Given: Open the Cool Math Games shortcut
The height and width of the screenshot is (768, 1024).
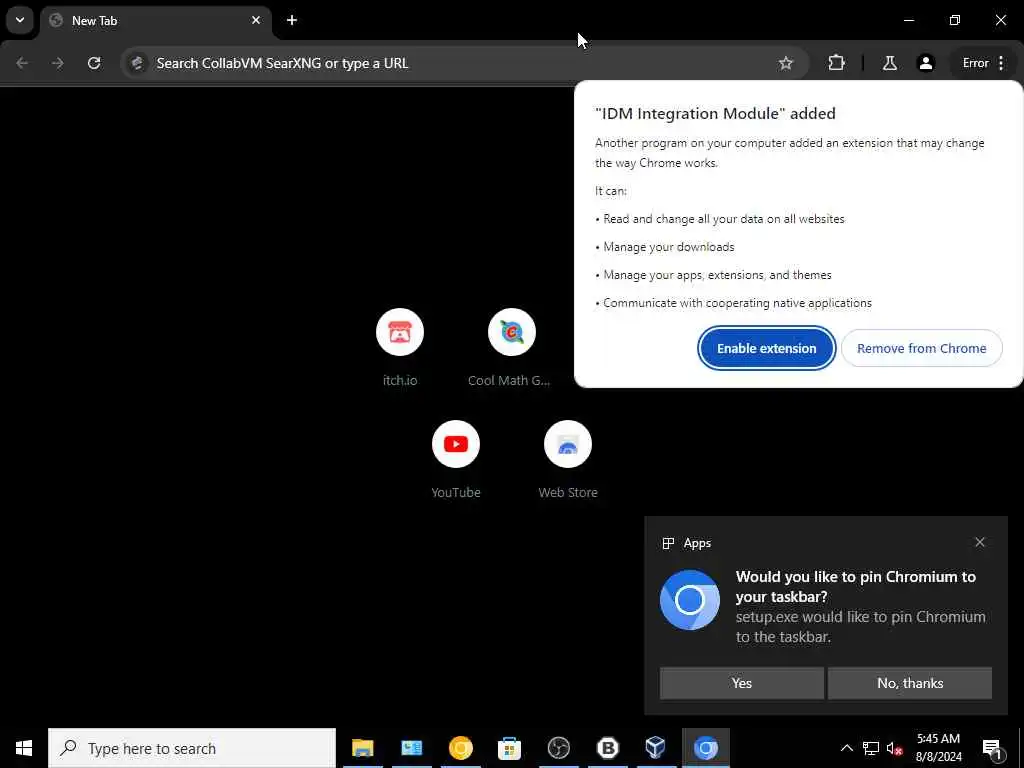Looking at the screenshot, I should [x=511, y=349].
